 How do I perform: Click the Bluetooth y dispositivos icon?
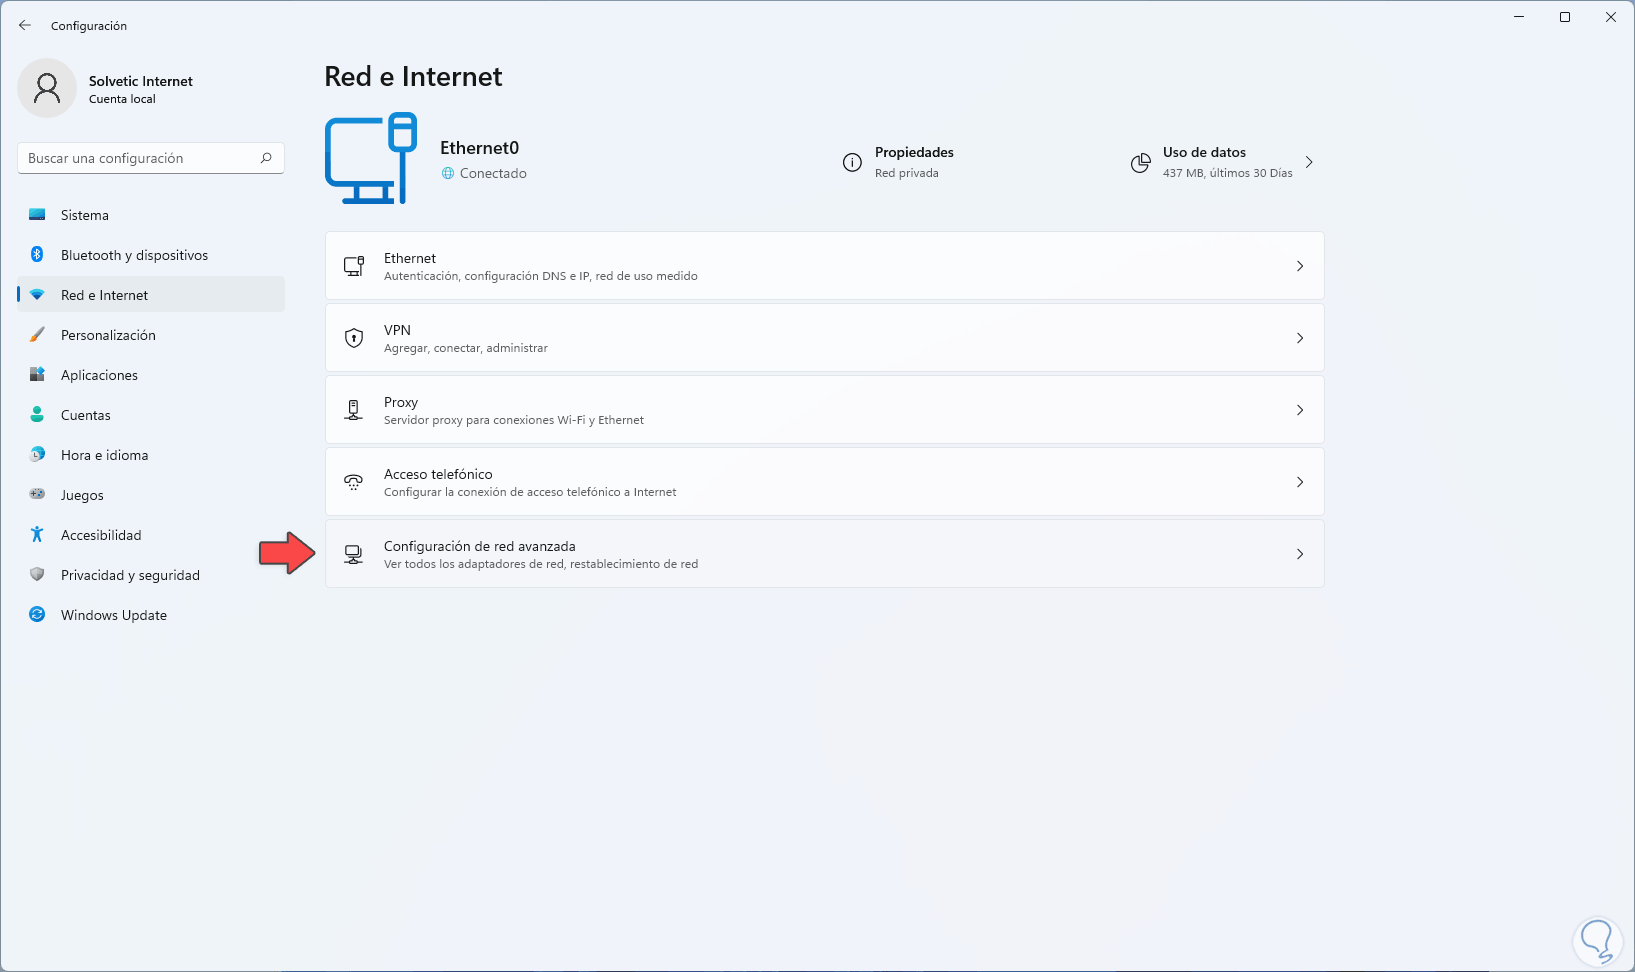[37, 255]
